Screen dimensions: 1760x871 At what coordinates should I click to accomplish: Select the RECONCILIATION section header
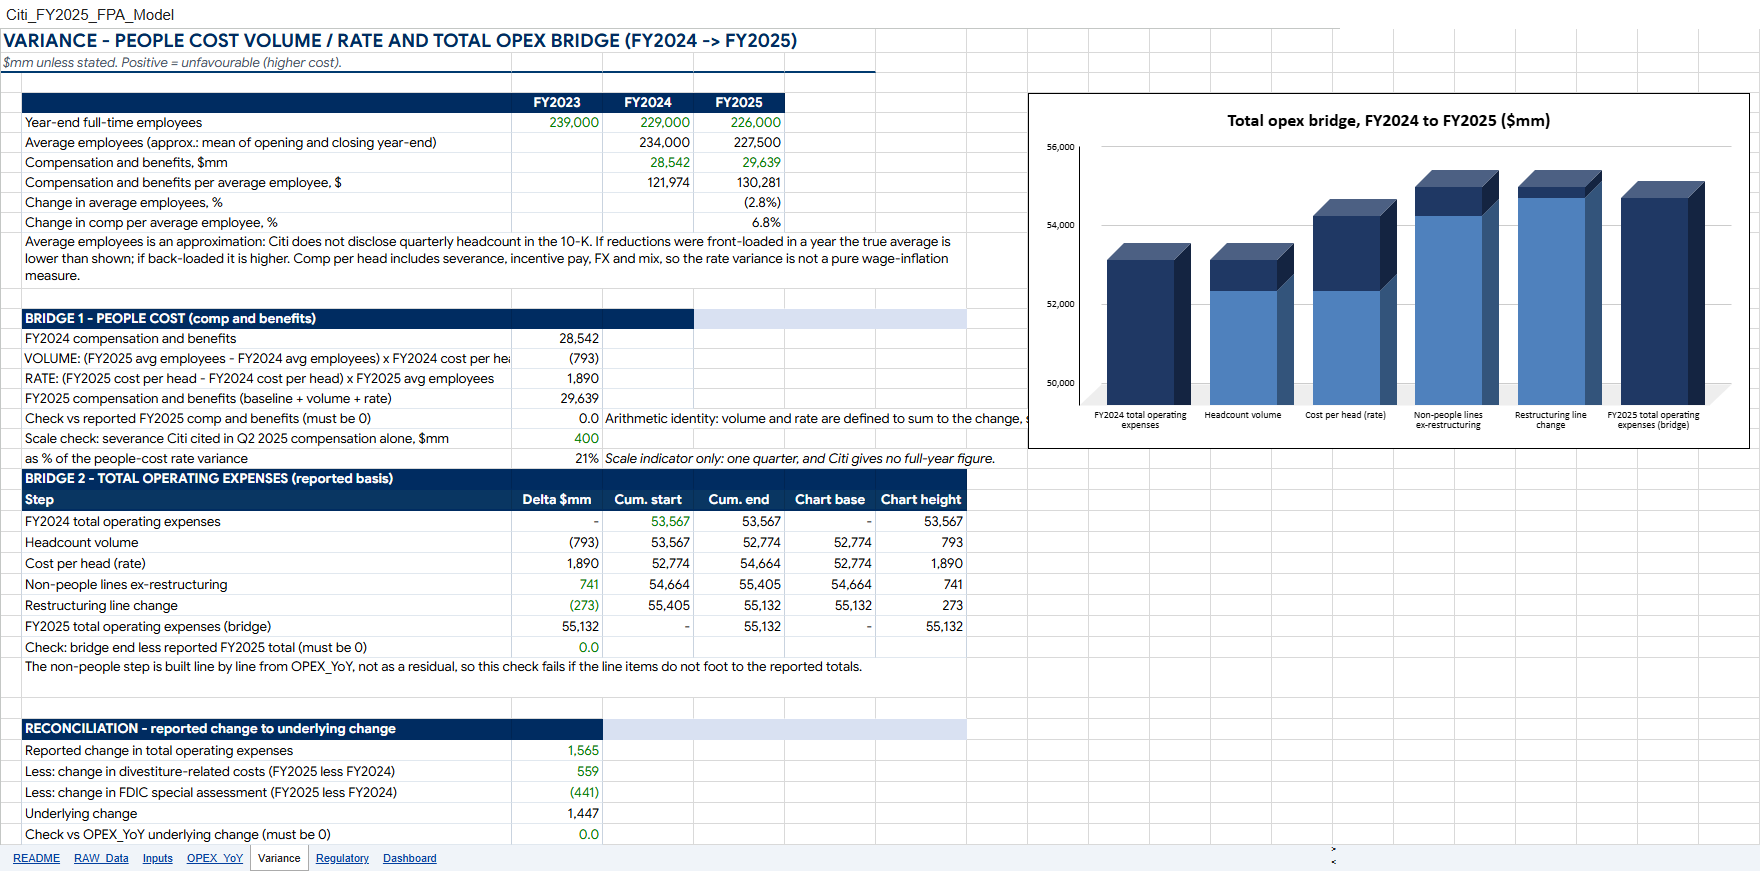[x=312, y=728]
